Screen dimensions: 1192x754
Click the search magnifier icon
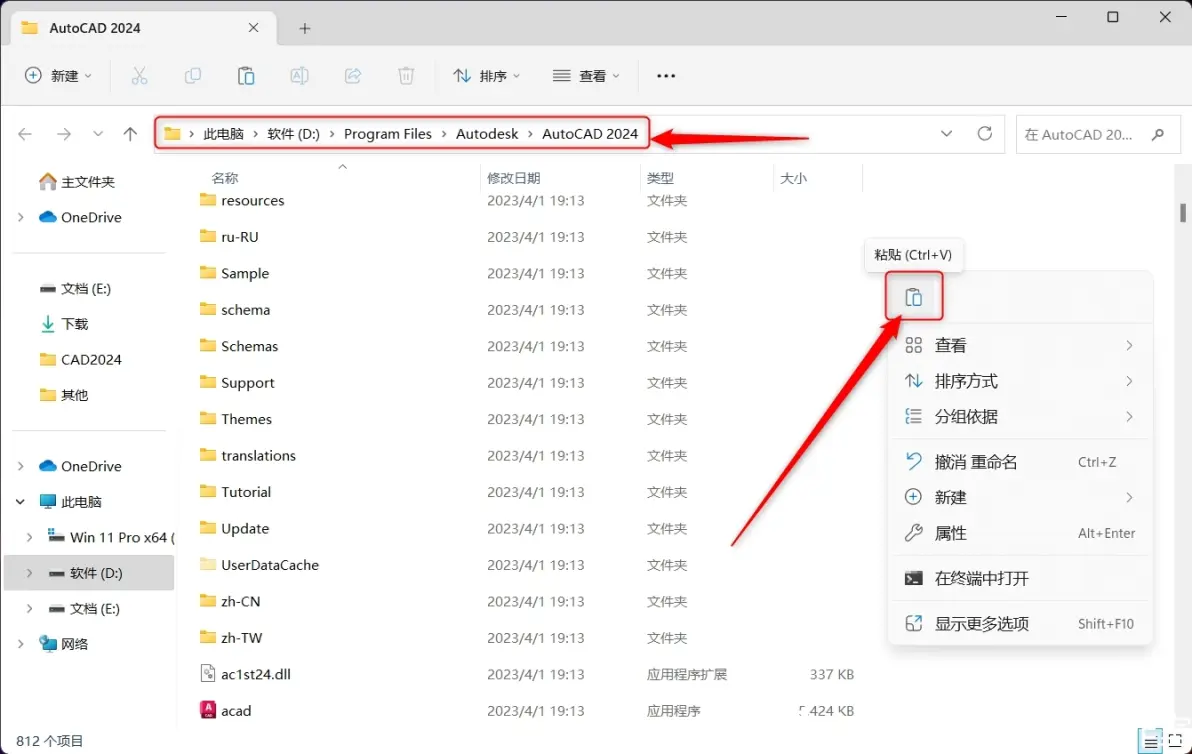pyautogui.click(x=1158, y=135)
